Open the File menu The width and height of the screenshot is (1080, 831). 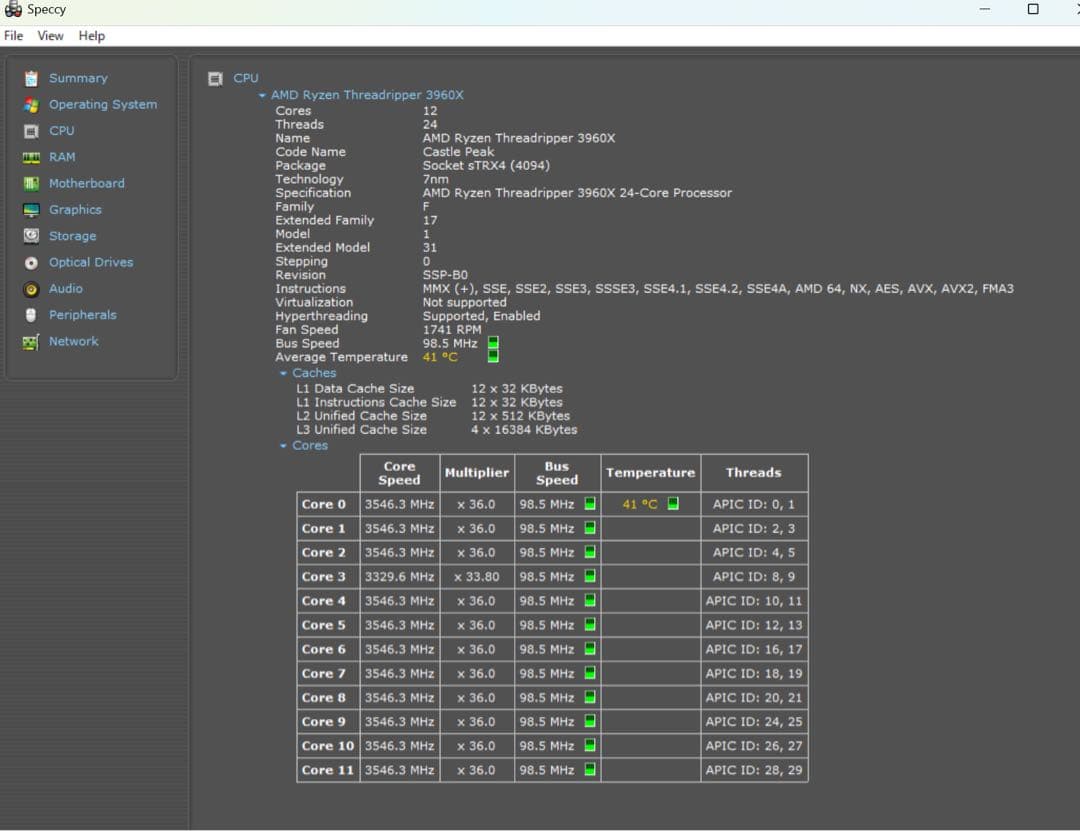[14, 36]
